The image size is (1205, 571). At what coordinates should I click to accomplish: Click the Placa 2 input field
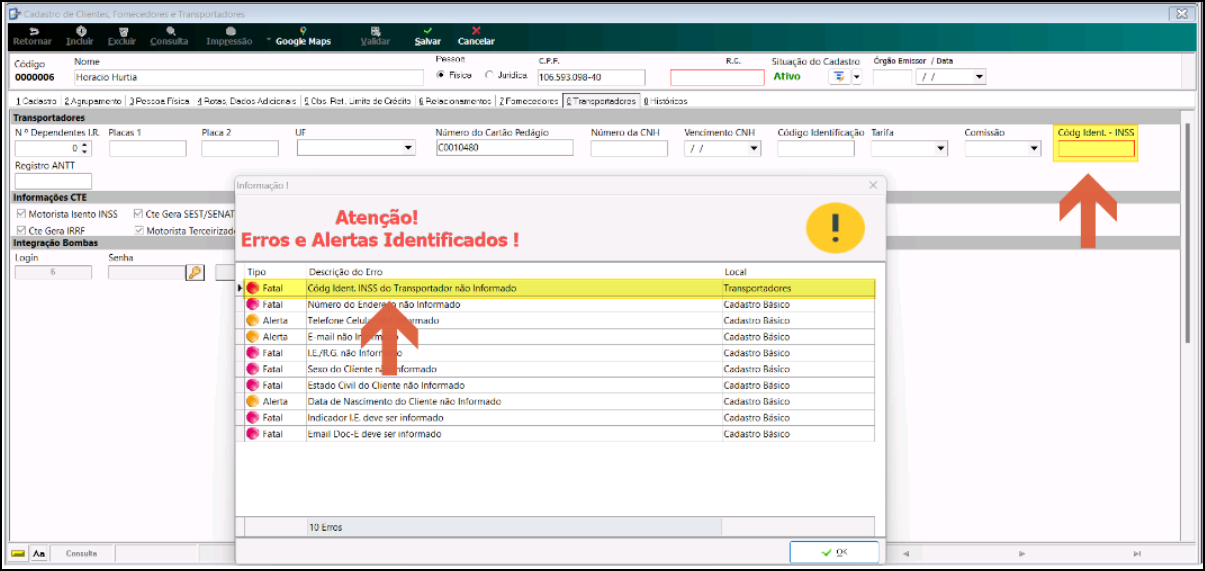[240, 148]
